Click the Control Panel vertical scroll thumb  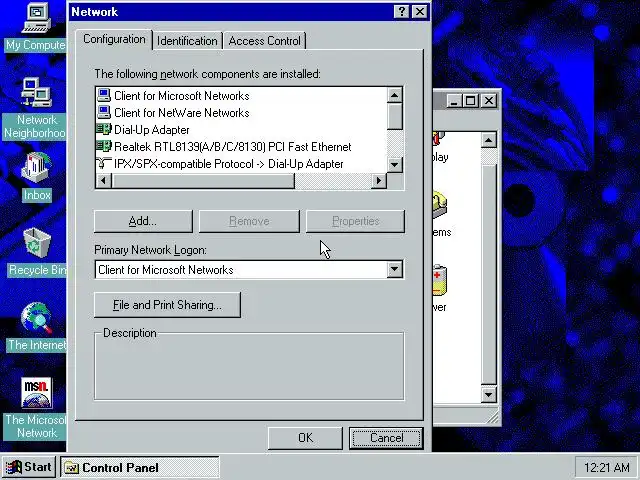pos(489,274)
